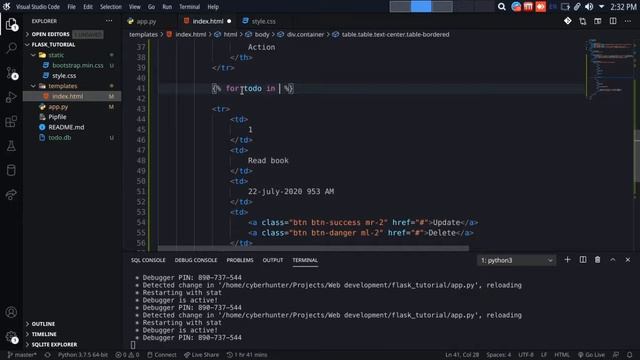Image resolution: width=640 pixels, height=360 pixels.
Task: Click the source control diamond icon in editor toolbar
Action: pos(567,21)
